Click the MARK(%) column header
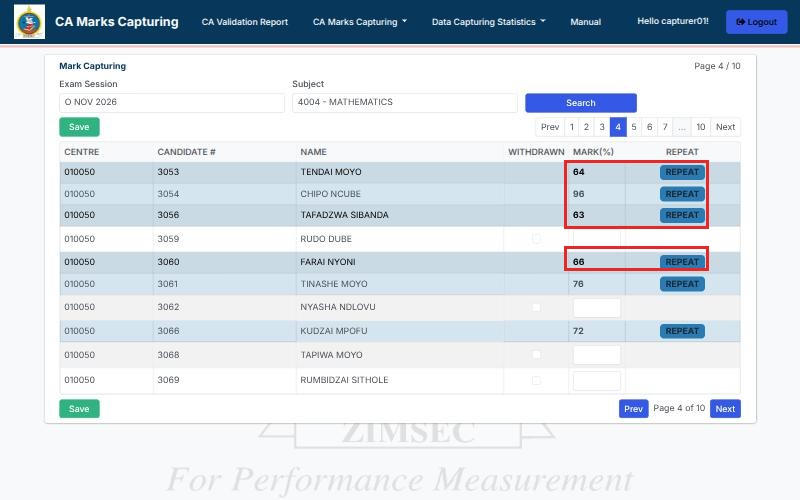The width and height of the screenshot is (800, 500). coord(593,152)
